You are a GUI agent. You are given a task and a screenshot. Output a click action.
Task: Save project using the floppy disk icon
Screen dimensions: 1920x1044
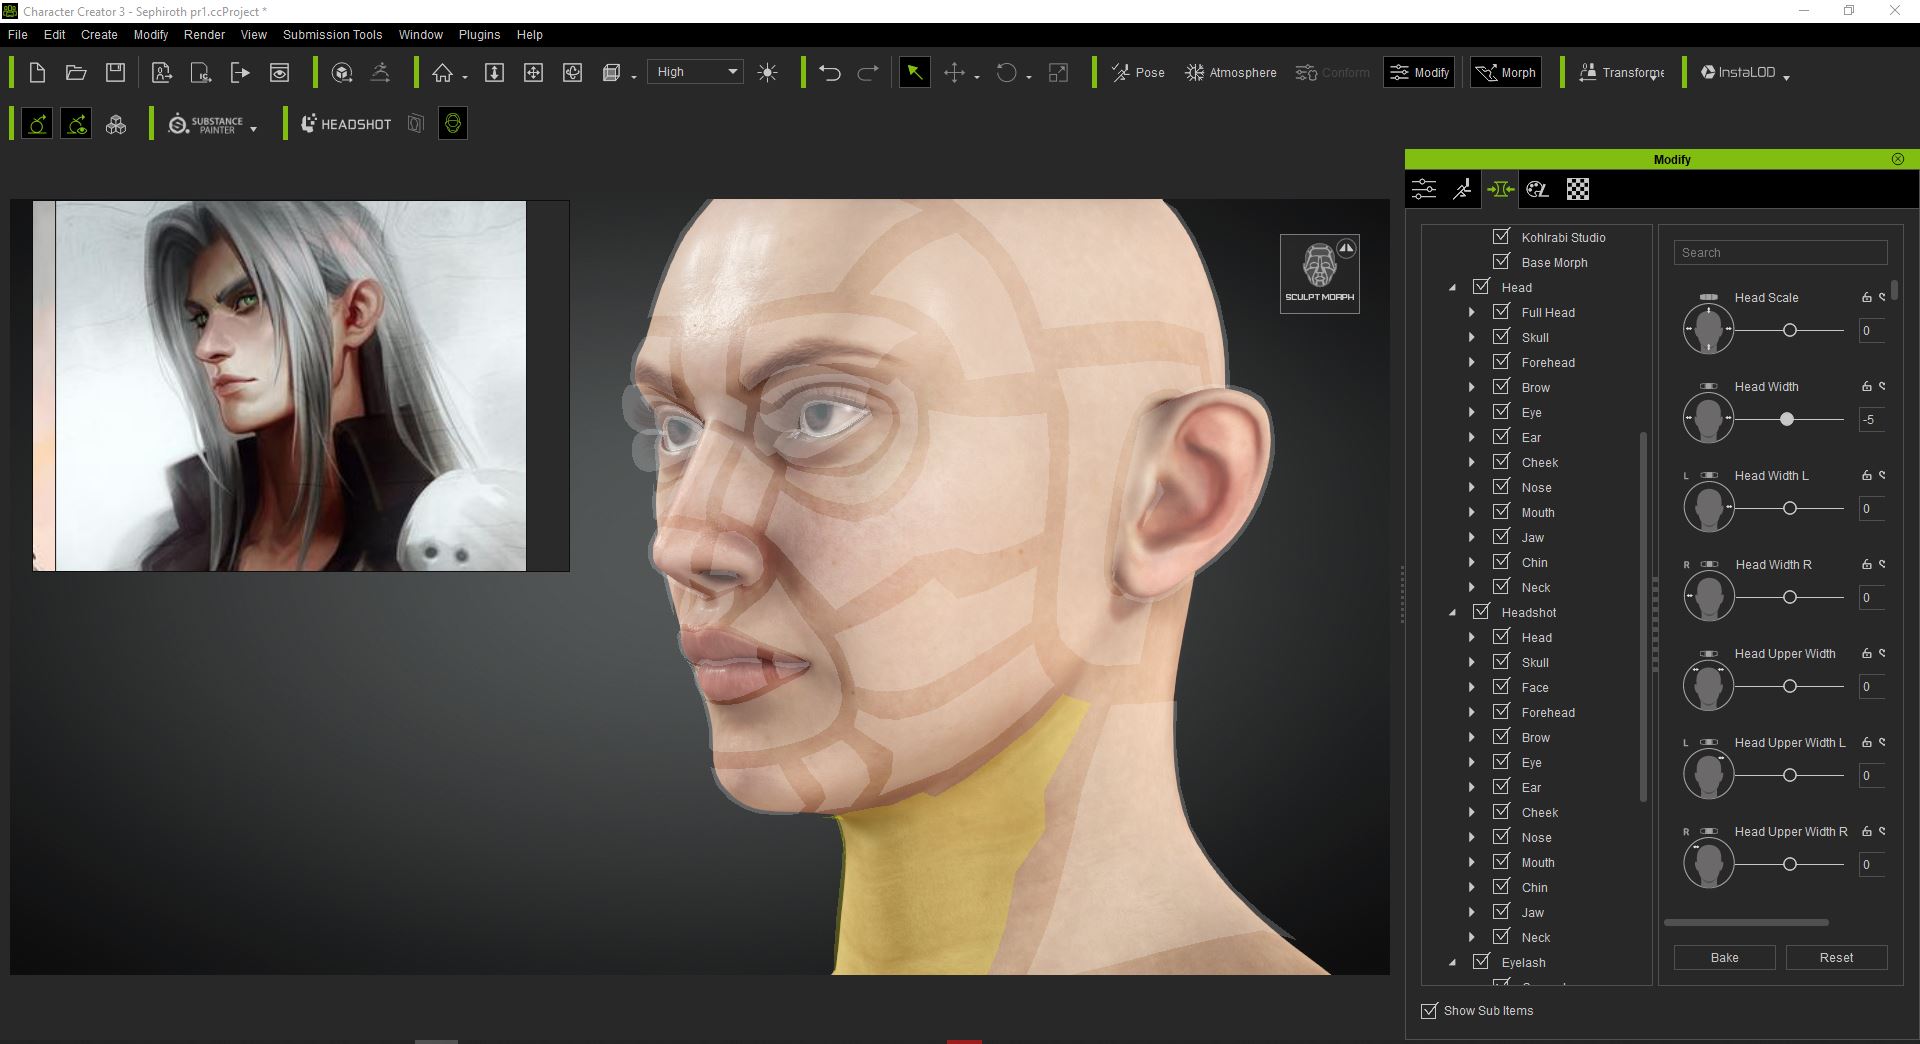115,72
